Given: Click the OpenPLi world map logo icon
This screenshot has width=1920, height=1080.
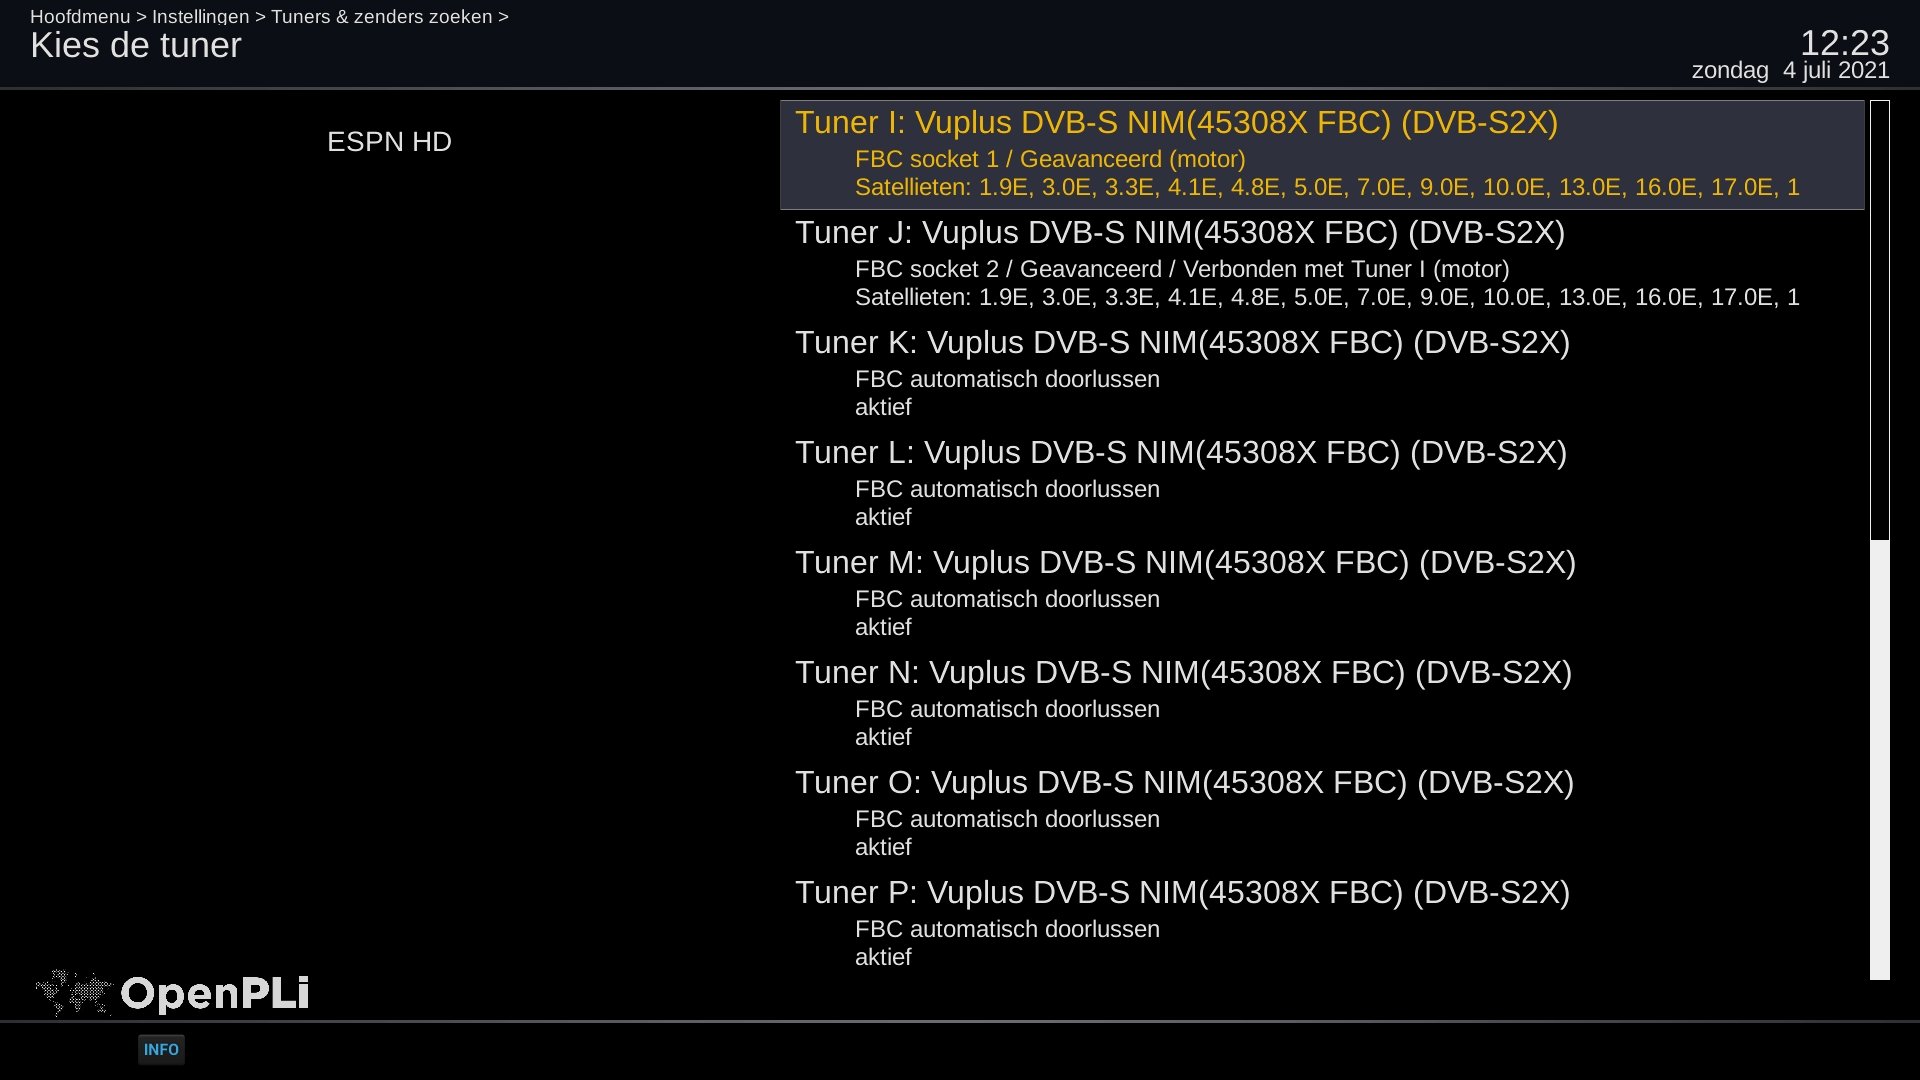Looking at the screenshot, I should pos(73,993).
